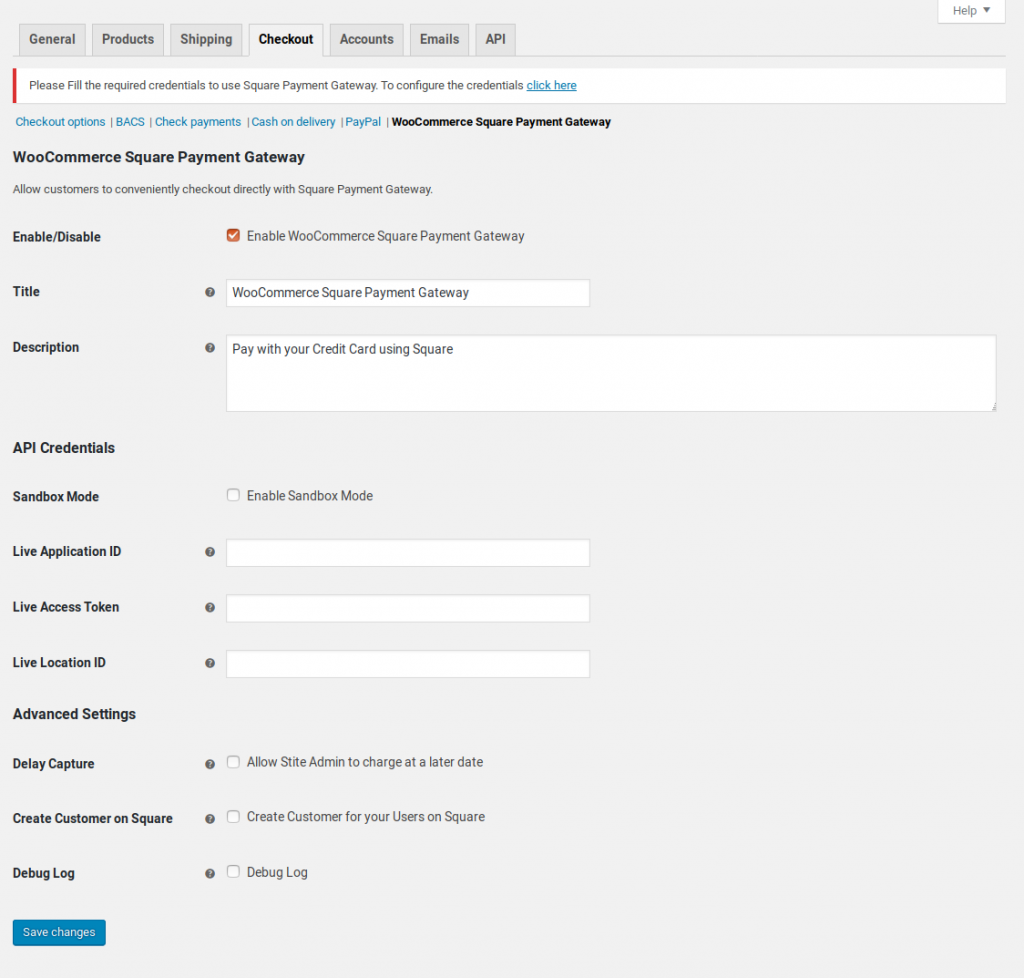Focus the Live Application ID field

click(408, 553)
